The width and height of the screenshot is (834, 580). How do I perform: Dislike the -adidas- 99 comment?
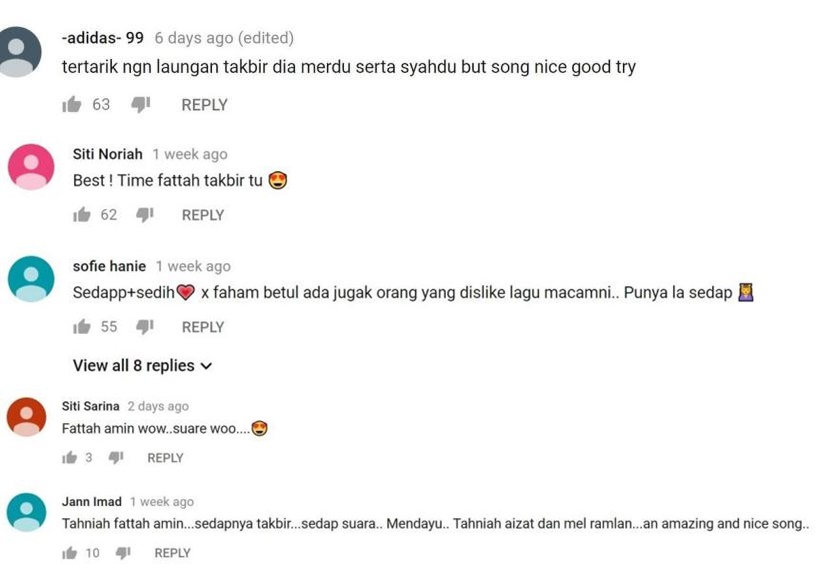coord(141,105)
